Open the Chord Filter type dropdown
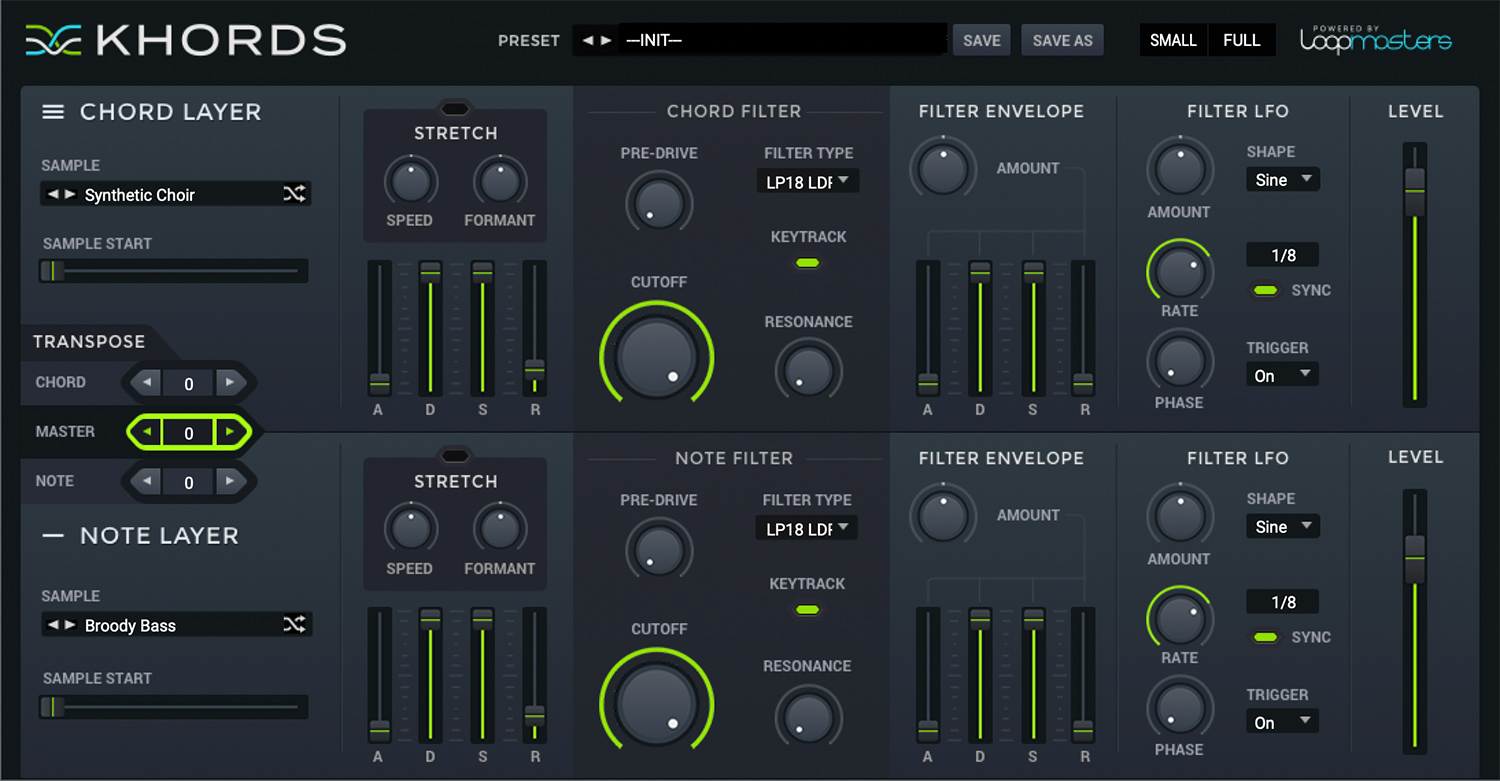This screenshot has height=781, width=1500. click(x=807, y=181)
